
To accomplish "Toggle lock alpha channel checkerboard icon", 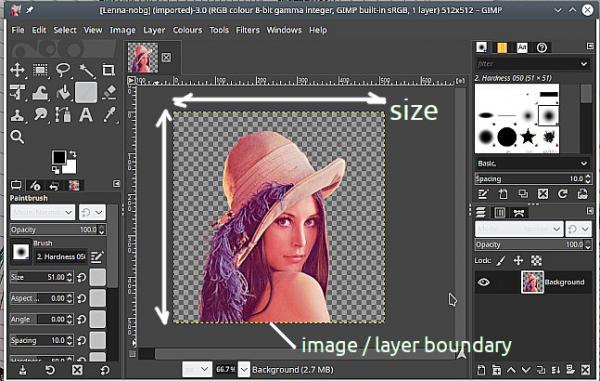I will coord(536,261).
